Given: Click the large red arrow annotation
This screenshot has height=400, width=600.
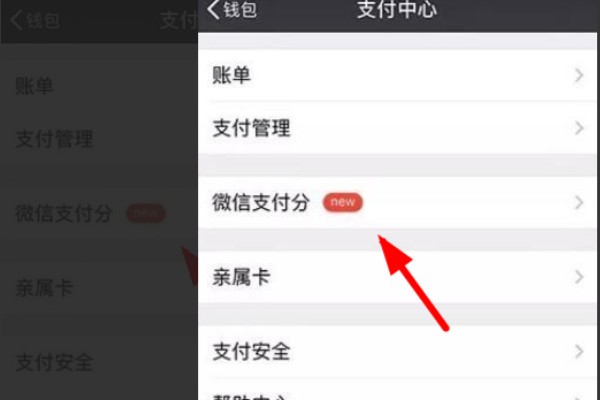Looking at the screenshot, I should (x=412, y=282).
